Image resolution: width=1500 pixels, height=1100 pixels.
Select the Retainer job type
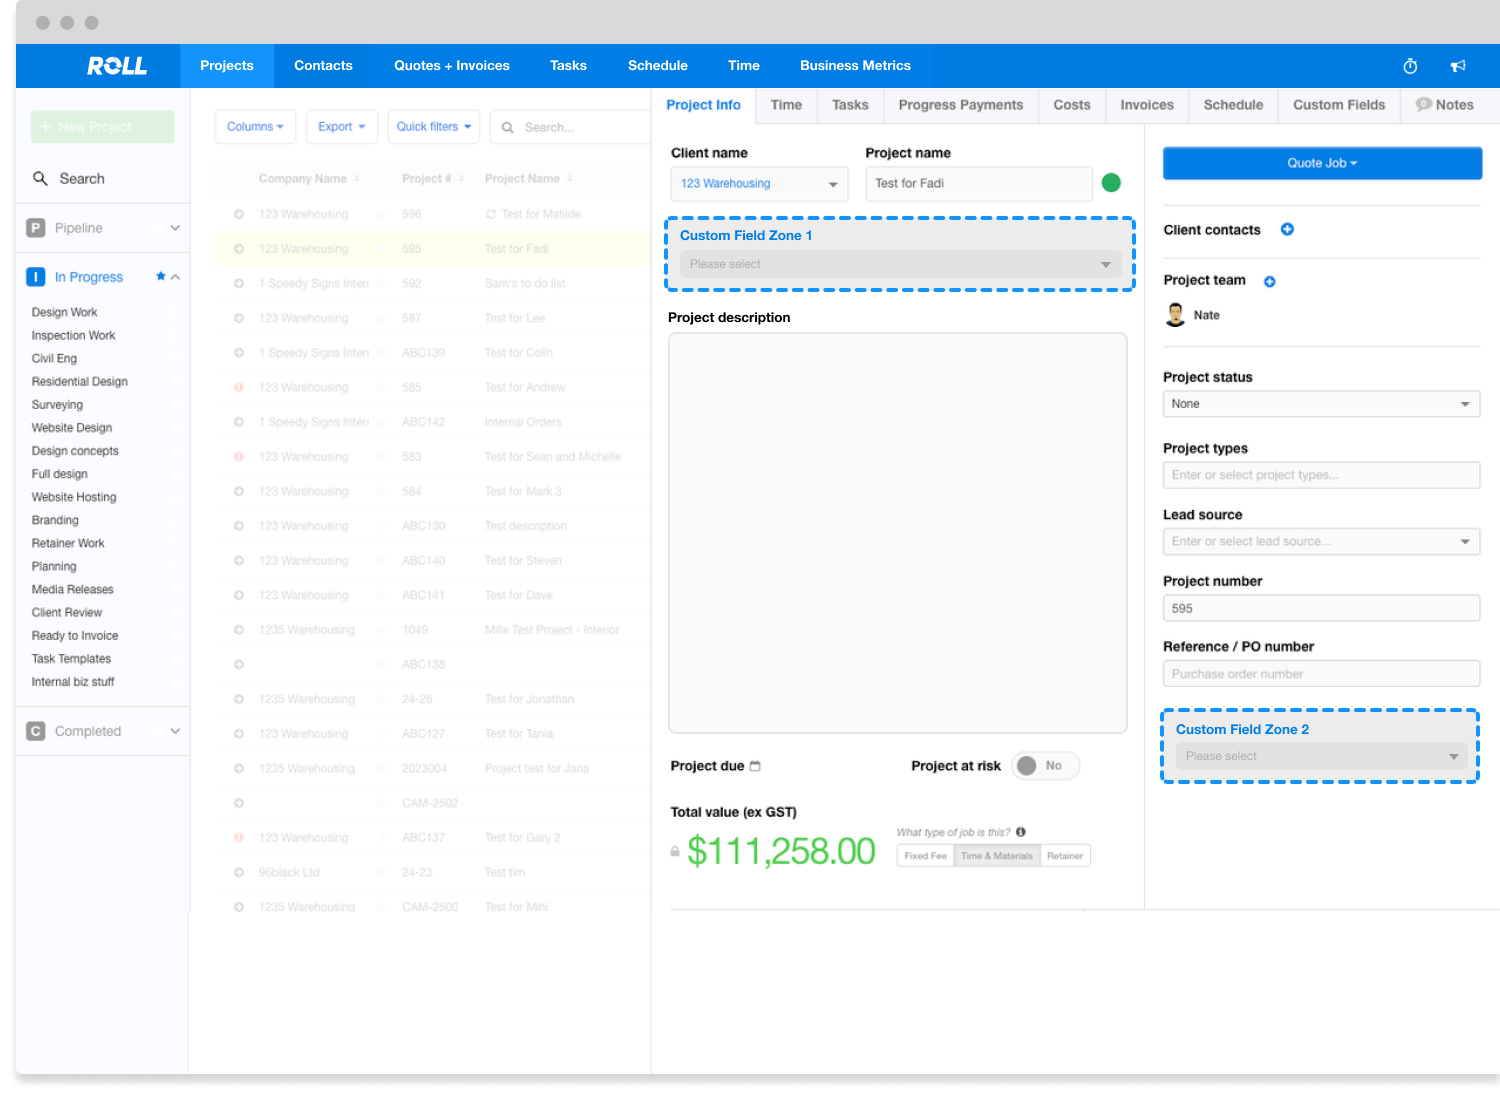(1064, 856)
